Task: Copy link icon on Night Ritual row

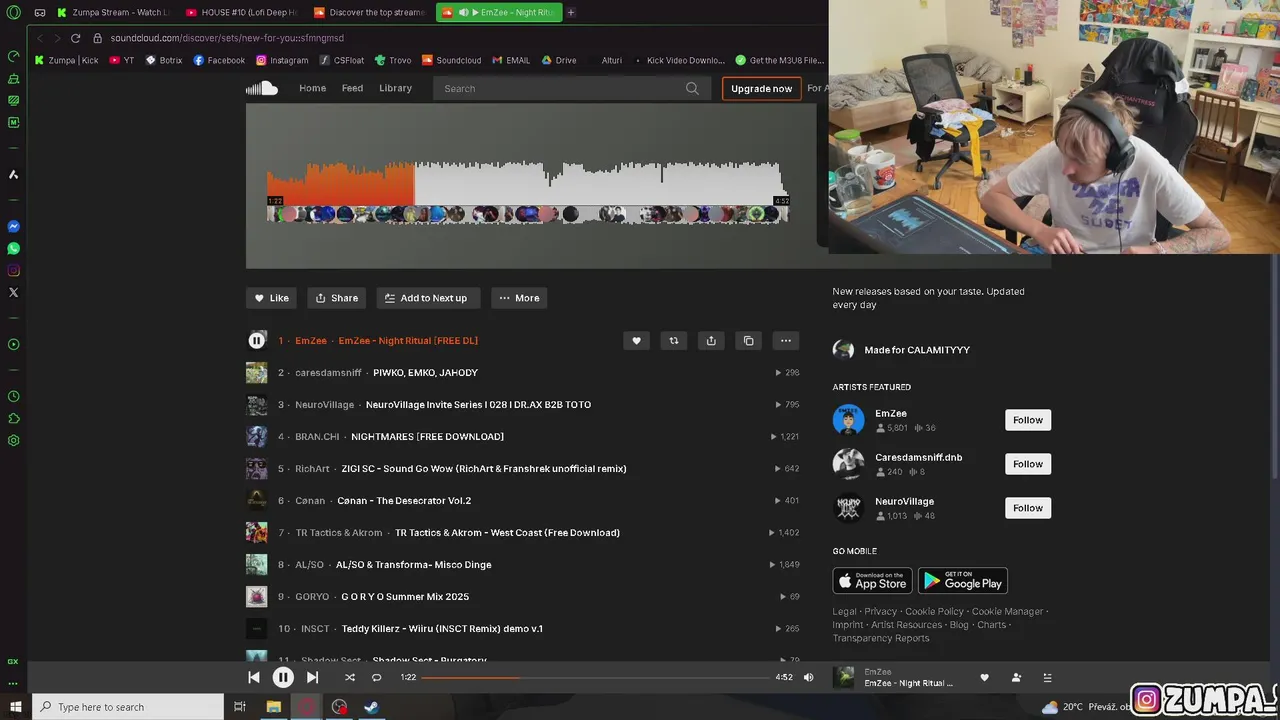Action: (x=748, y=341)
